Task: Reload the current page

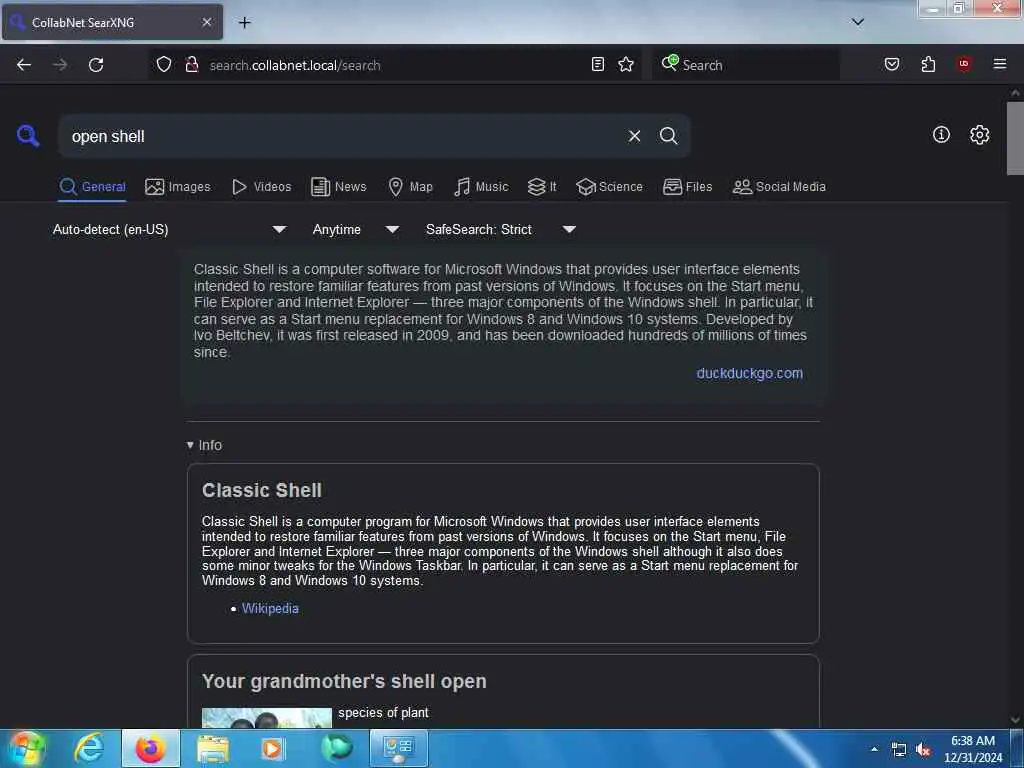Action: 96,65
